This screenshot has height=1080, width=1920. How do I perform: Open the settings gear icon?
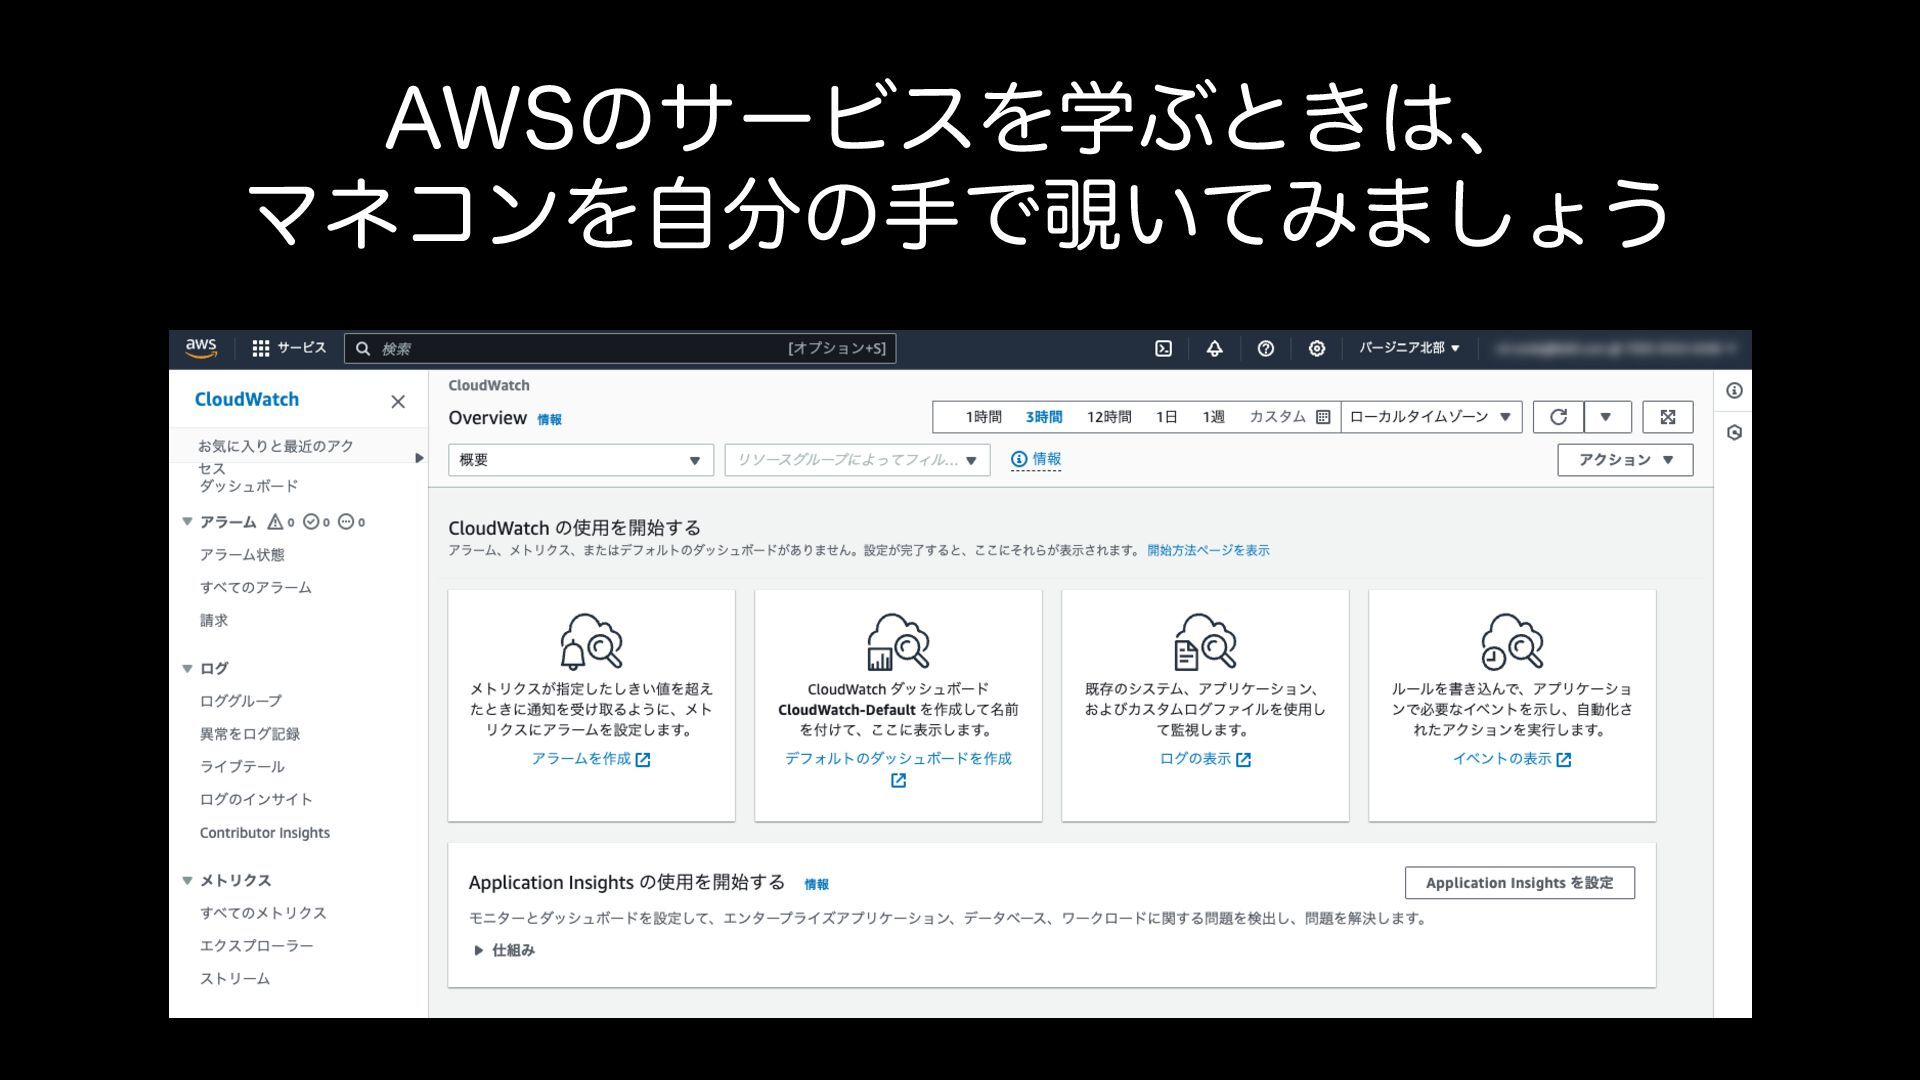point(1316,348)
